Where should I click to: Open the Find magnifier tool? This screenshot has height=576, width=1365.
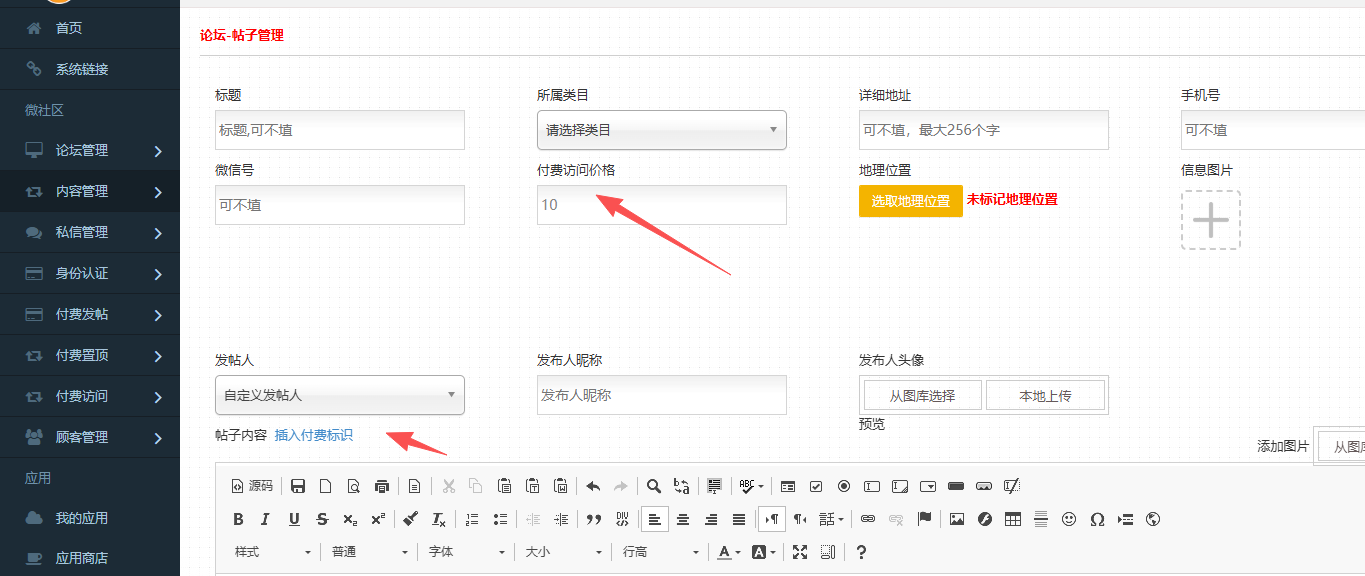tap(653, 486)
